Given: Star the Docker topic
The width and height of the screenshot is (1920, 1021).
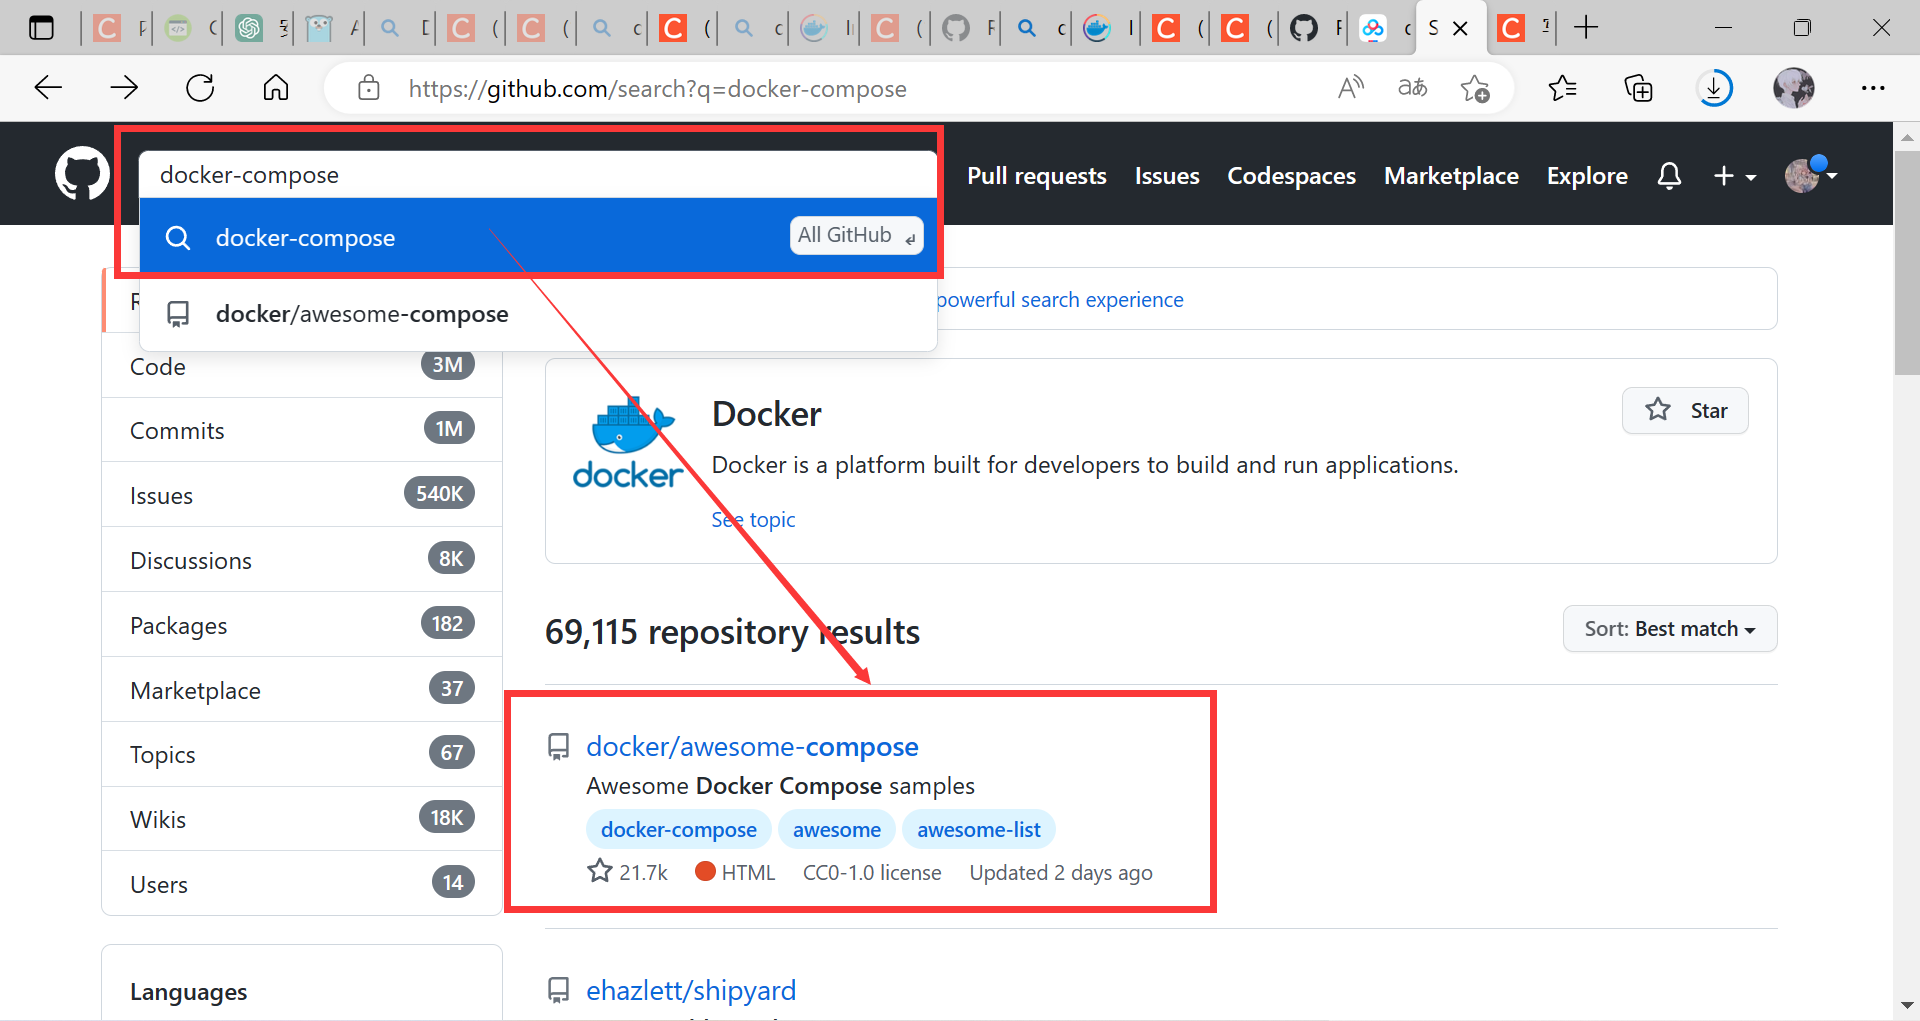Looking at the screenshot, I should point(1685,410).
